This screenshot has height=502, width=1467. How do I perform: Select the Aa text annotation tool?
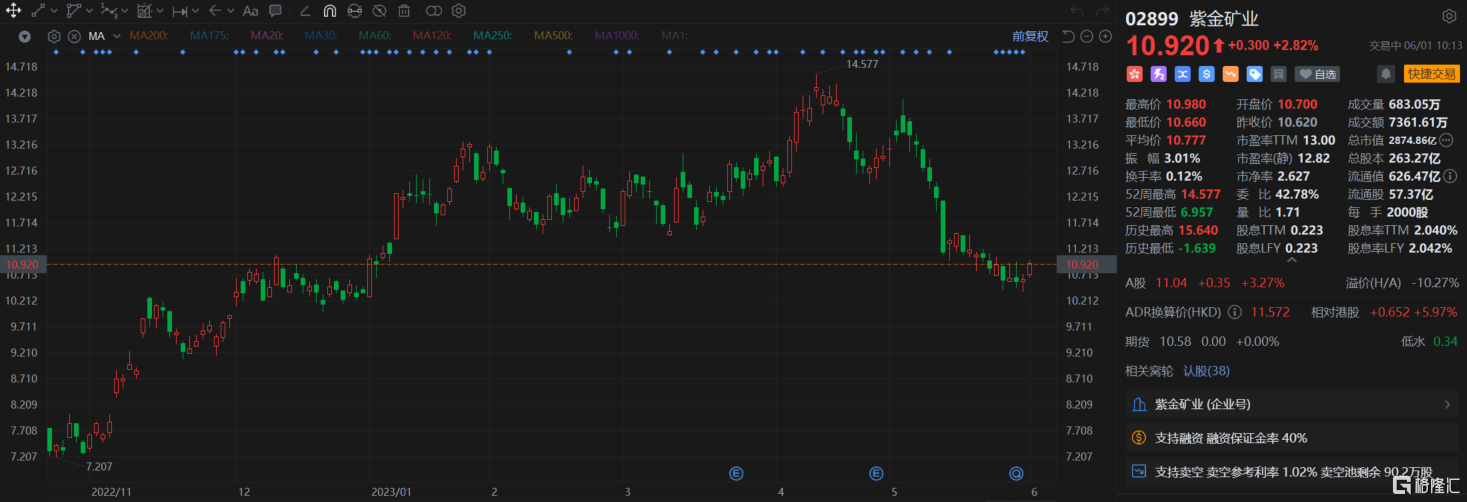click(250, 11)
